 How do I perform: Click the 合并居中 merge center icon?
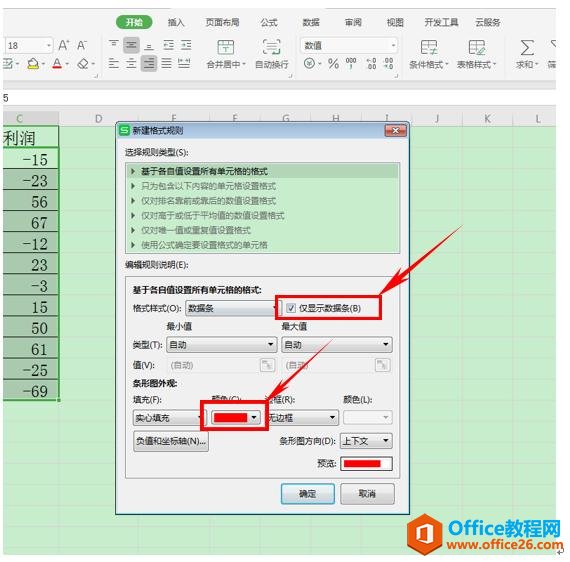tap(226, 48)
